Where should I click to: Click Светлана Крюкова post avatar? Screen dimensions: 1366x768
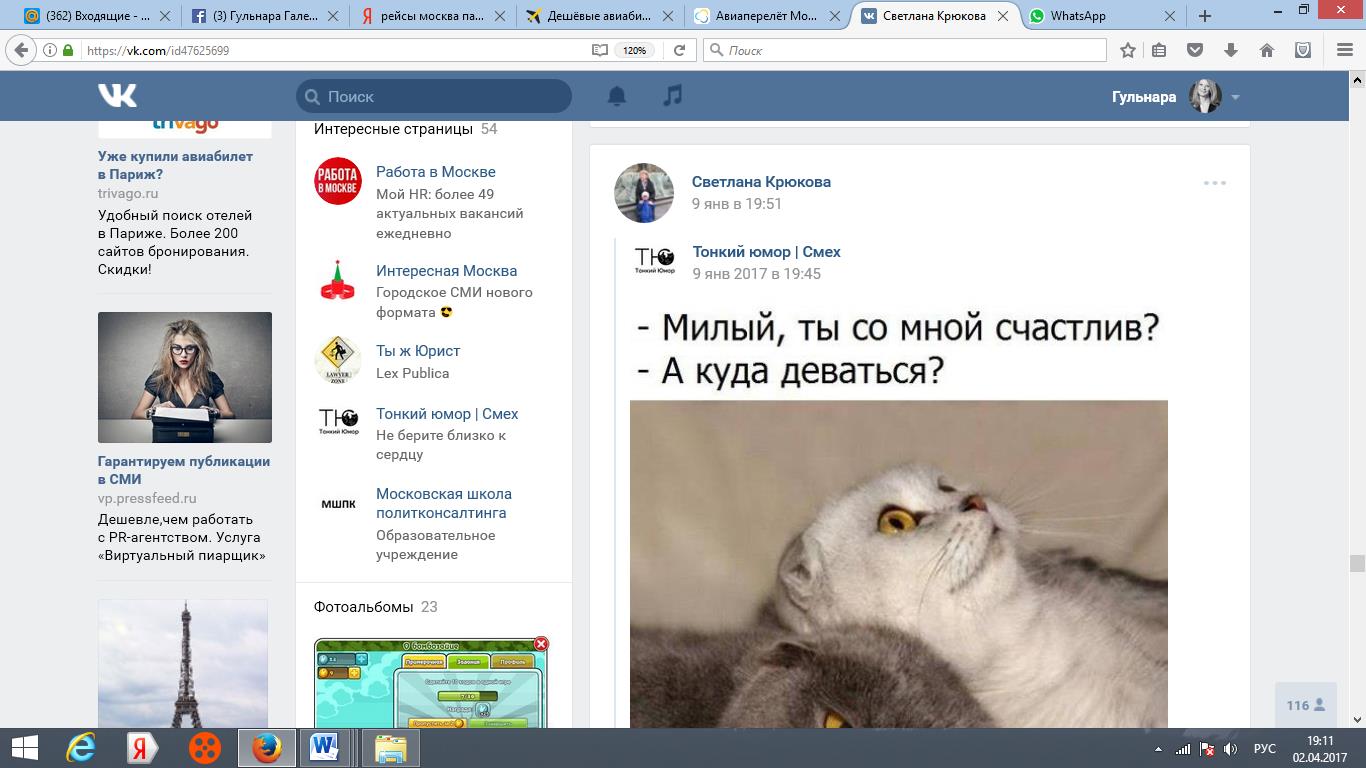(x=644, y=192)
